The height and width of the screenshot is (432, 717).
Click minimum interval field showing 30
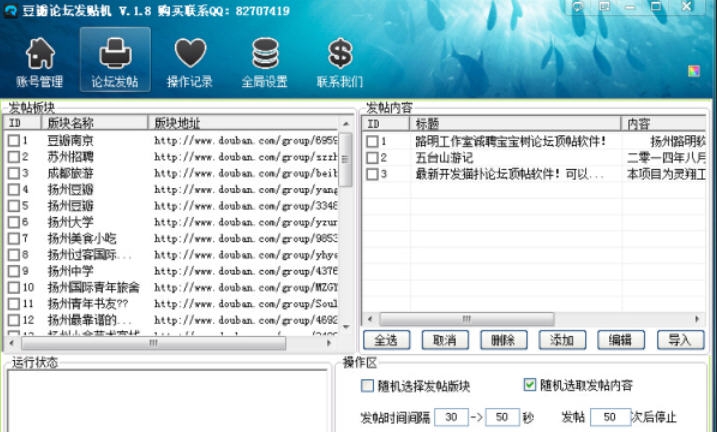click(451, 417)
